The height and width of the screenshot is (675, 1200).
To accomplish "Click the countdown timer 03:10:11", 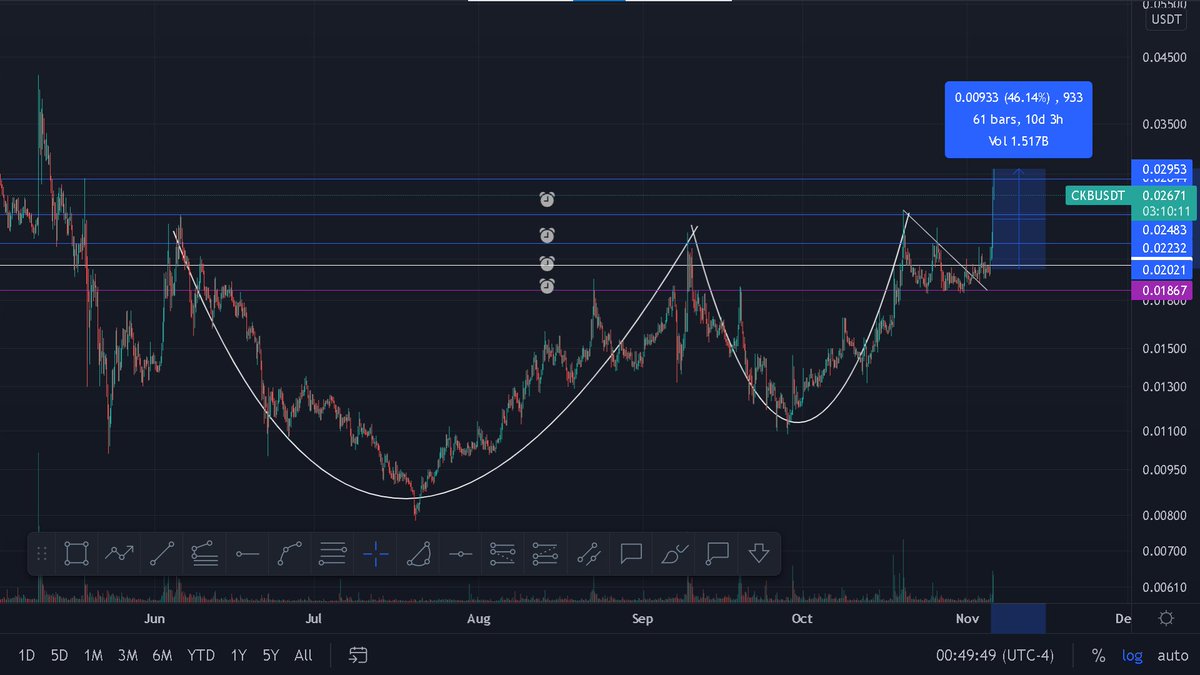I will [1164, 211].
